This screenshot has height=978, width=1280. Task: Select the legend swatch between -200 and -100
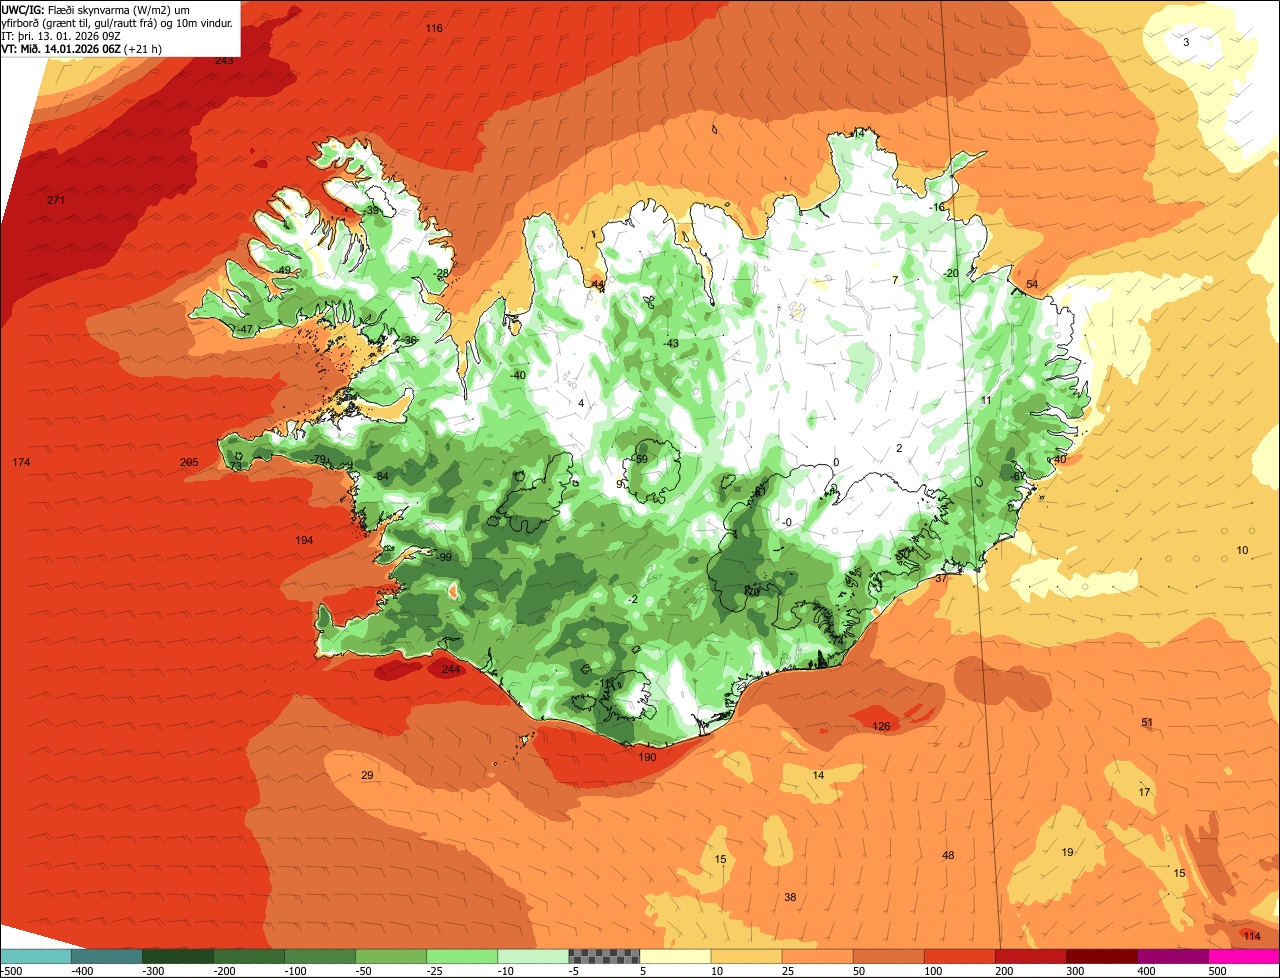(x=249, y=956)
